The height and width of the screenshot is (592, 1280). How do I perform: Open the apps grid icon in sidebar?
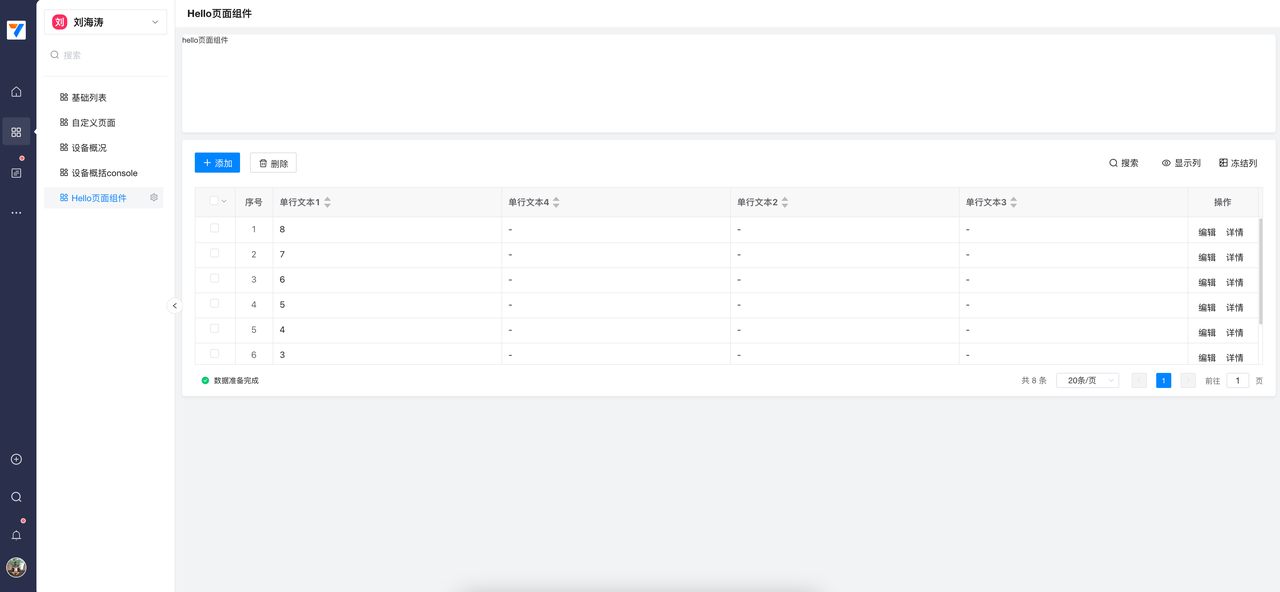(x=16, y=132)
